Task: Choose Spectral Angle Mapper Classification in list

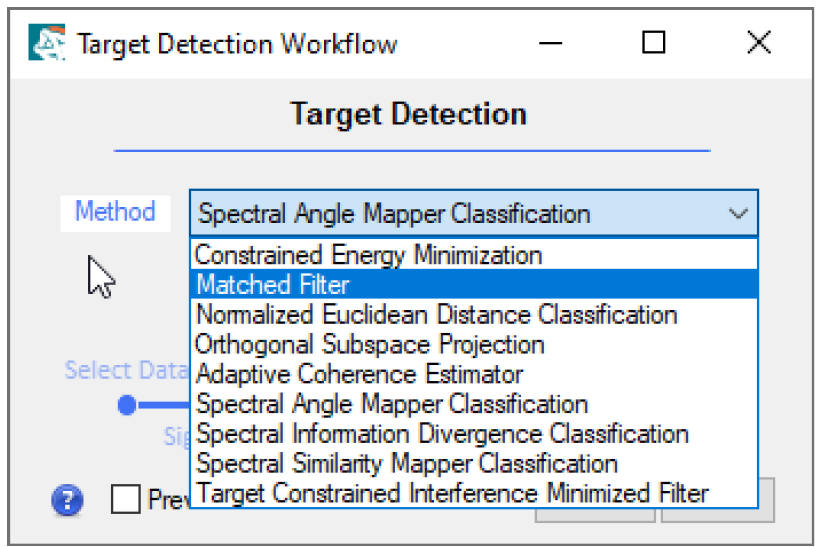Action: pyautogui.click(x=392, y=404)
